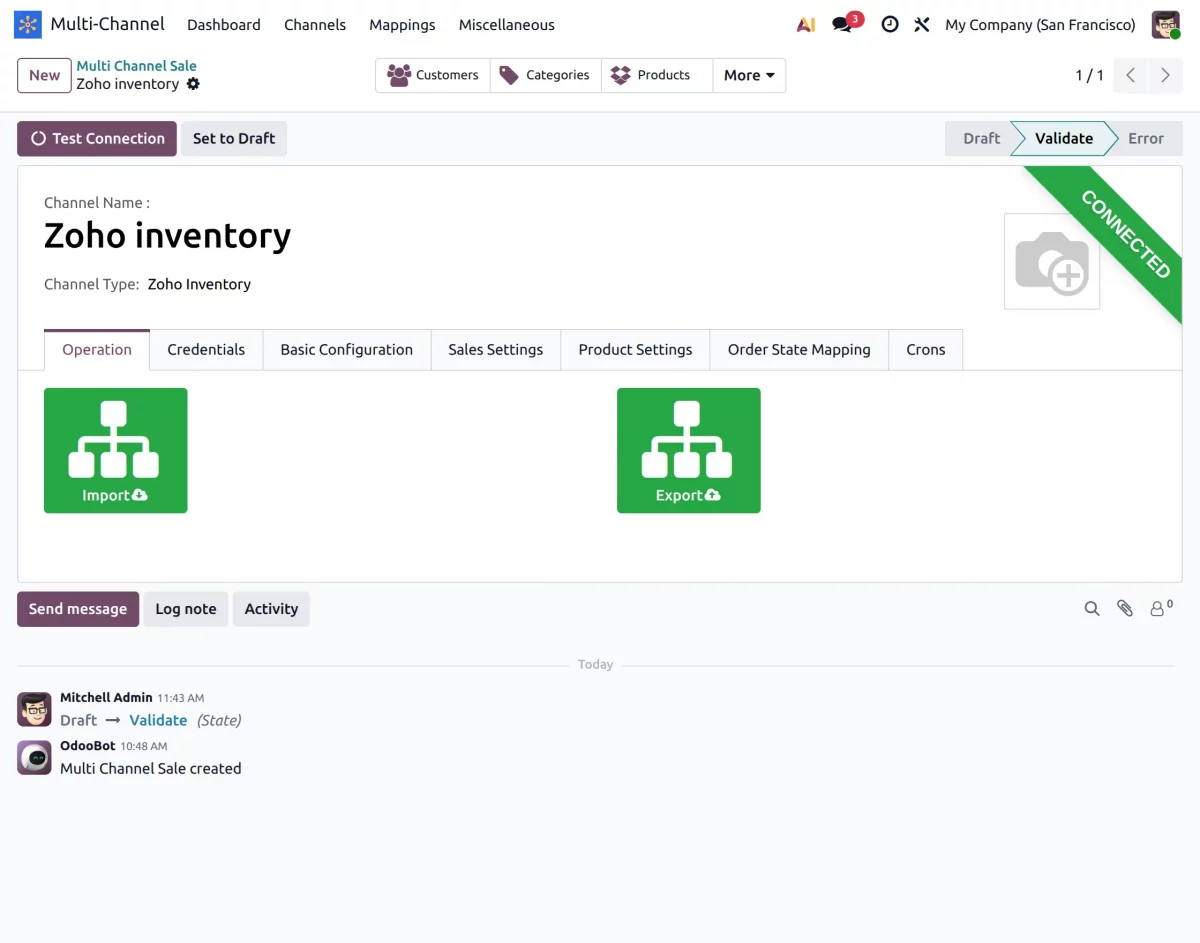Click the 'Multi Channel Sale created' message

[151, 769]
